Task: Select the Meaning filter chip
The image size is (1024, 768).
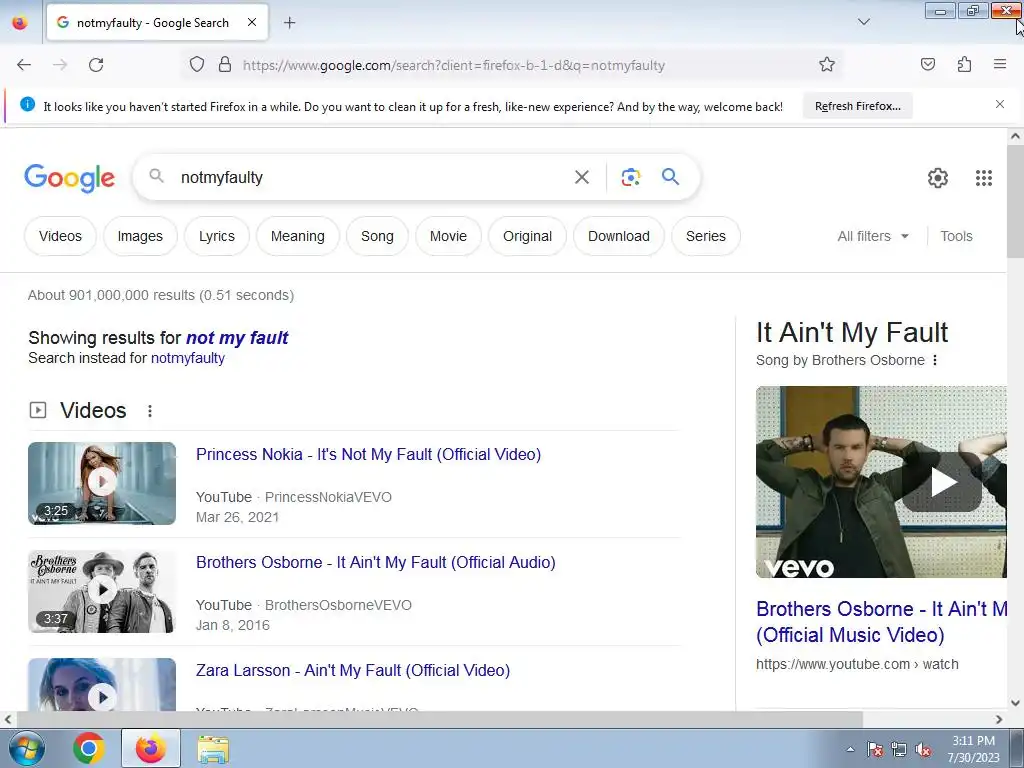Action: (298, 236)
